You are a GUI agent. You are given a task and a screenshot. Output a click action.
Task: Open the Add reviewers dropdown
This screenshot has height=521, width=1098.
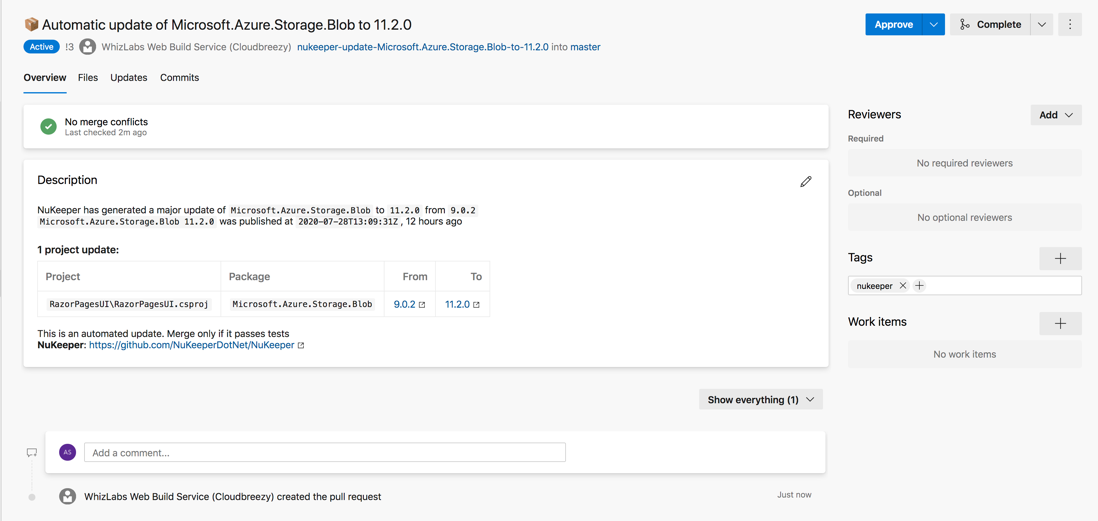click(x=1056, y=115)
